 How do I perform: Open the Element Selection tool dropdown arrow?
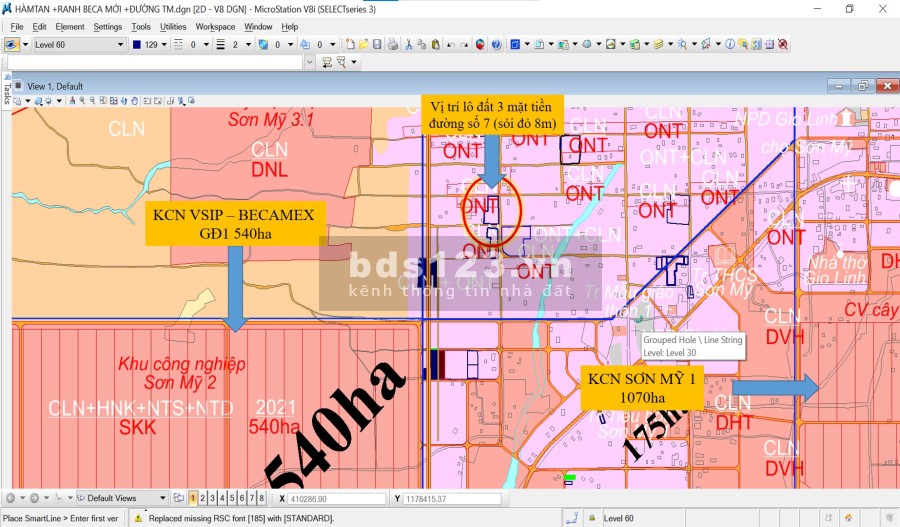tap(25, 44)
